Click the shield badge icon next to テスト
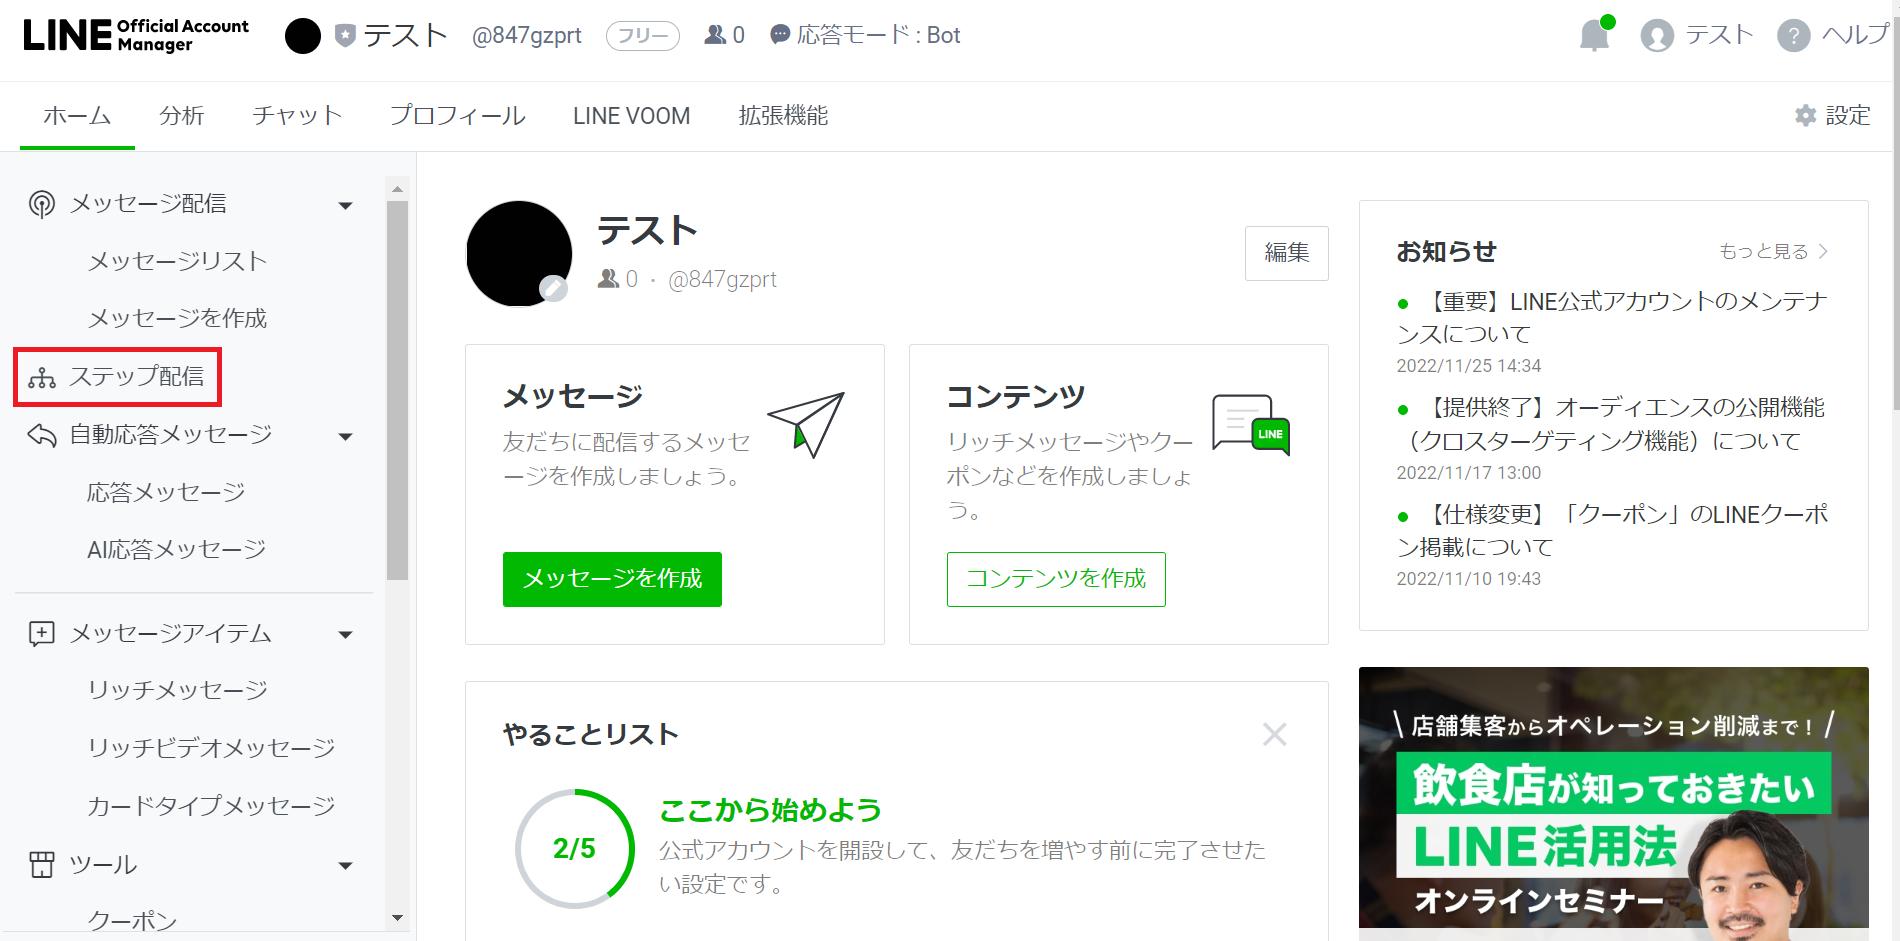This screenshot has width=1900, height=941. pos(345,36)
